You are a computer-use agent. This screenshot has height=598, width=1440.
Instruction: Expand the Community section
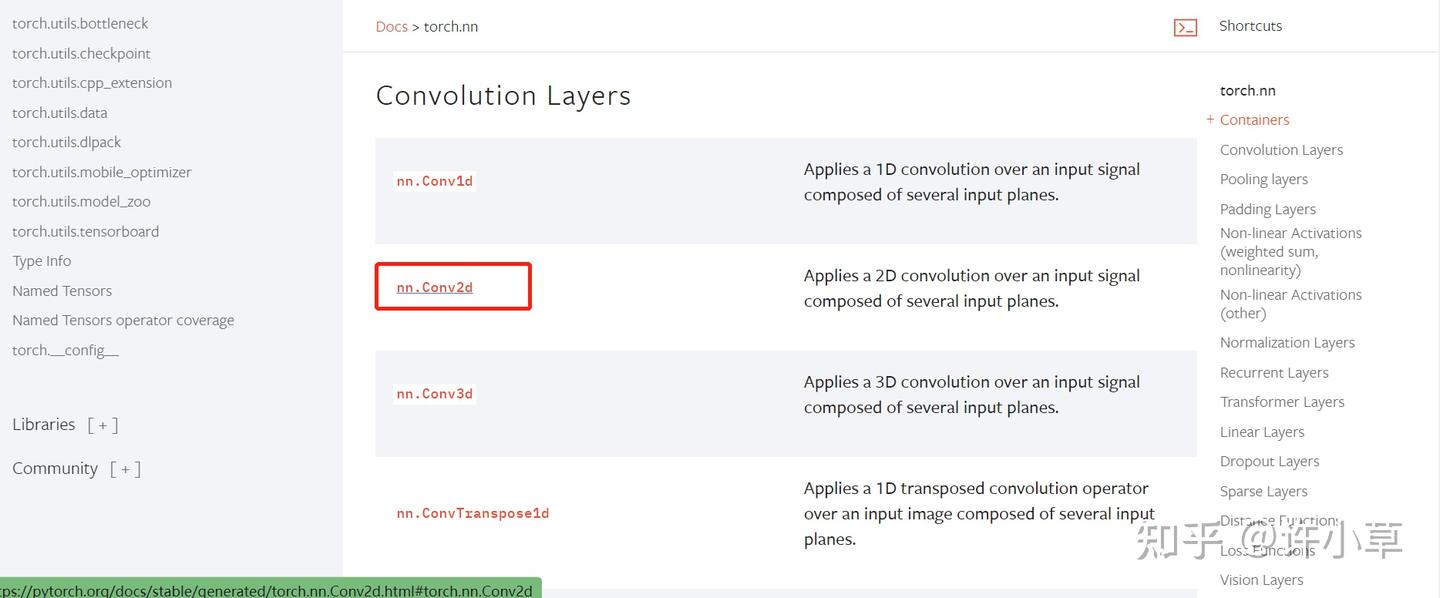[x=125, y=469]
